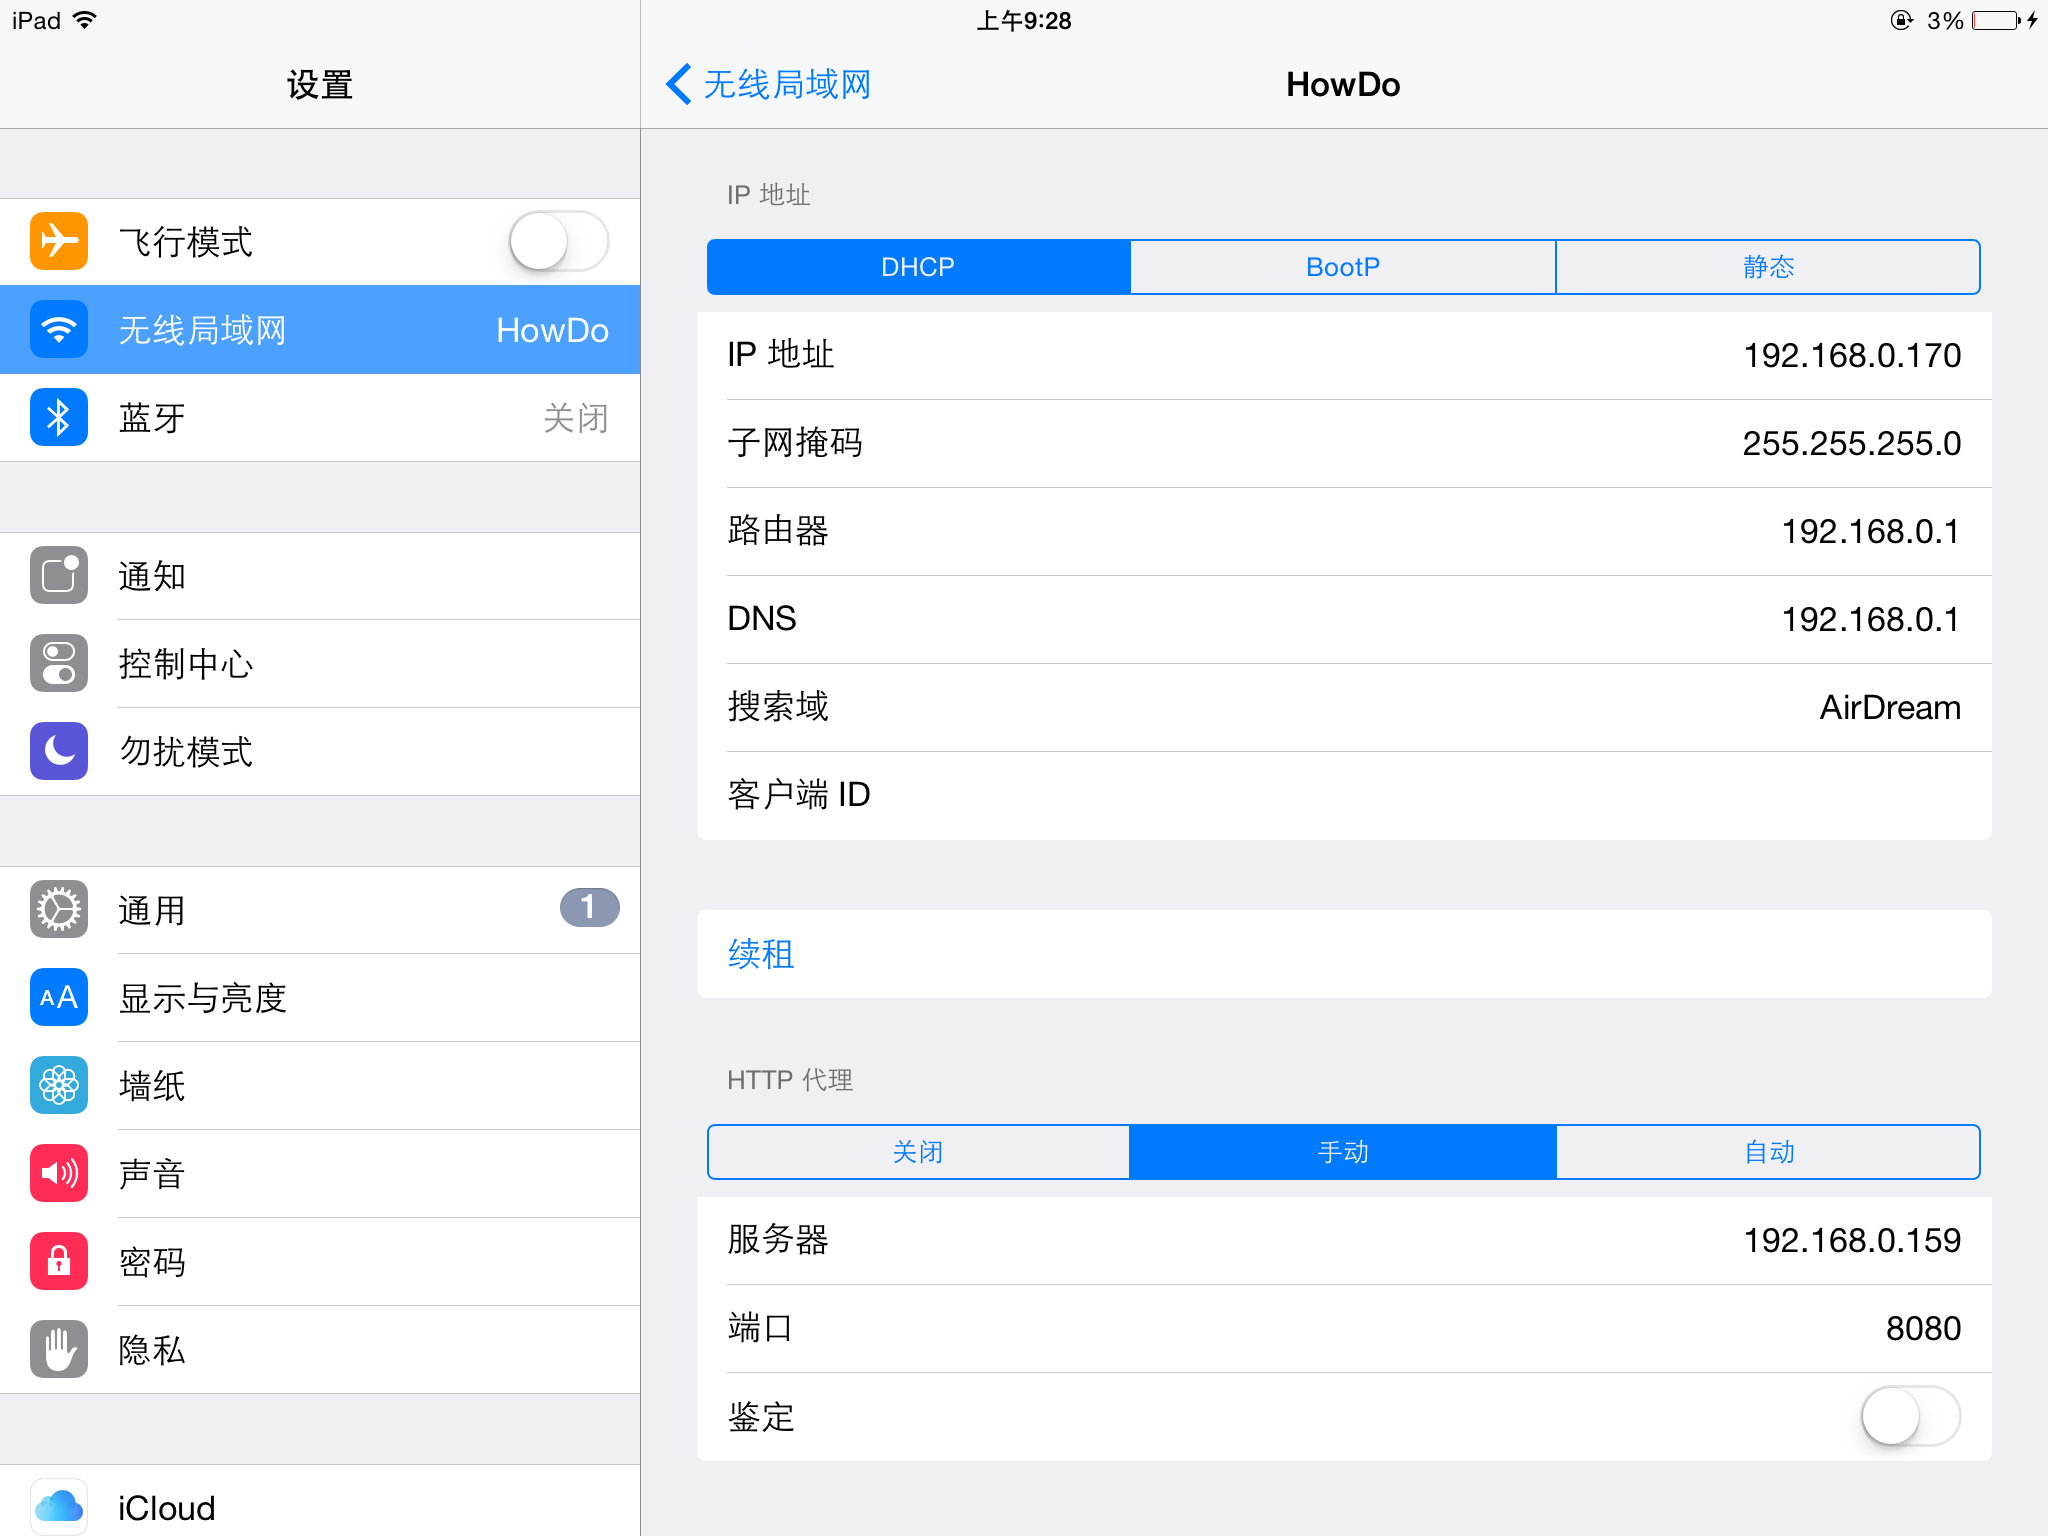Edit proxy port field 8080
Viewport: 2048px width, 1536px height.
tap(1344, 1328)
